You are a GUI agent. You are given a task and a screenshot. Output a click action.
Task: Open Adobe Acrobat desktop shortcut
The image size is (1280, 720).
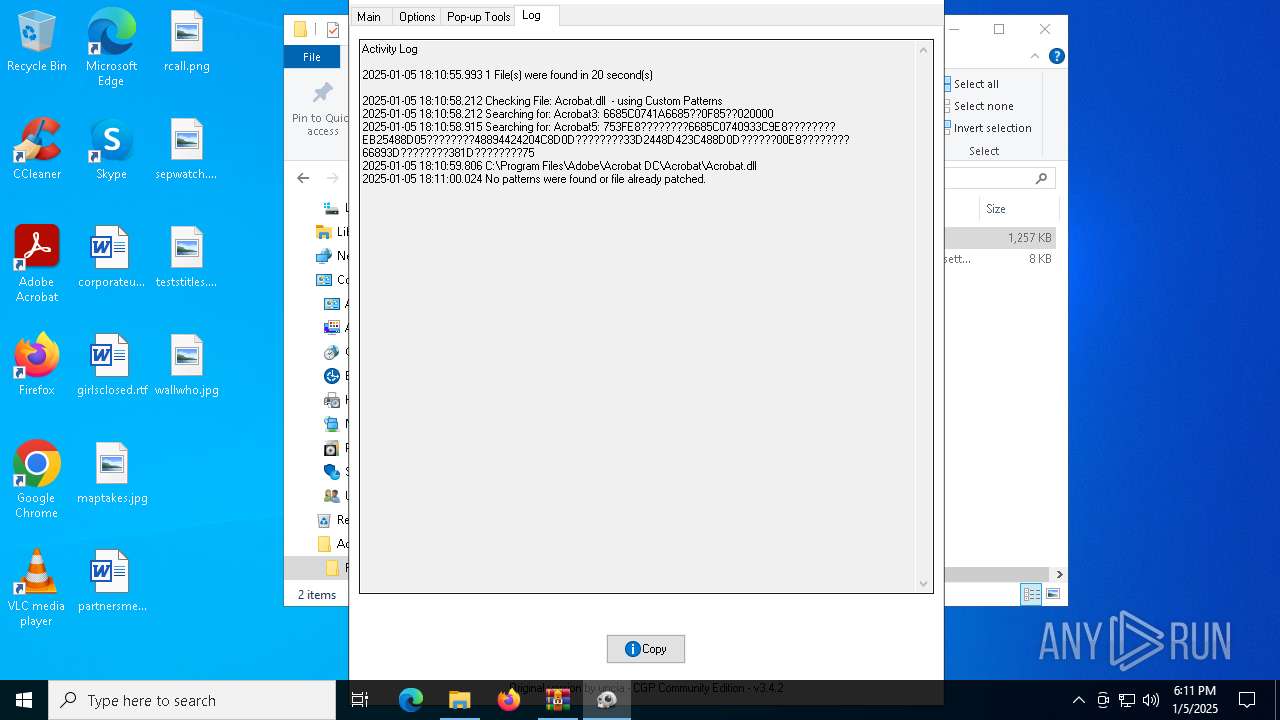point(37,264)
